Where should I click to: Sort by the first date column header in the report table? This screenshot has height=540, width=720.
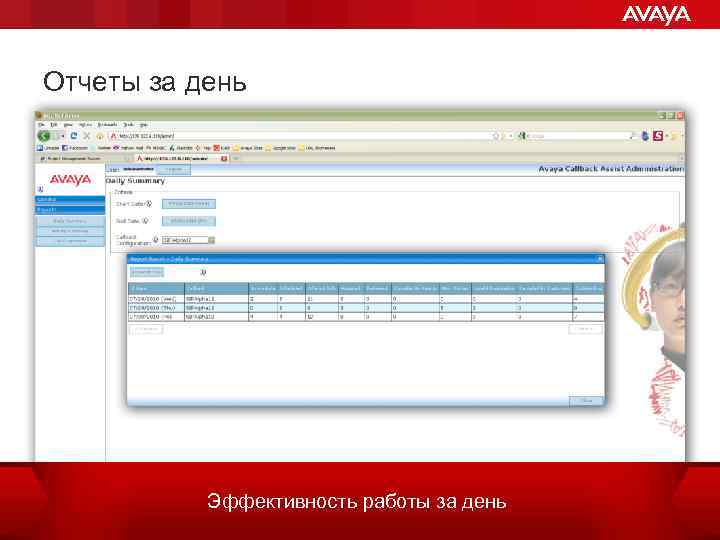[156, 288]
